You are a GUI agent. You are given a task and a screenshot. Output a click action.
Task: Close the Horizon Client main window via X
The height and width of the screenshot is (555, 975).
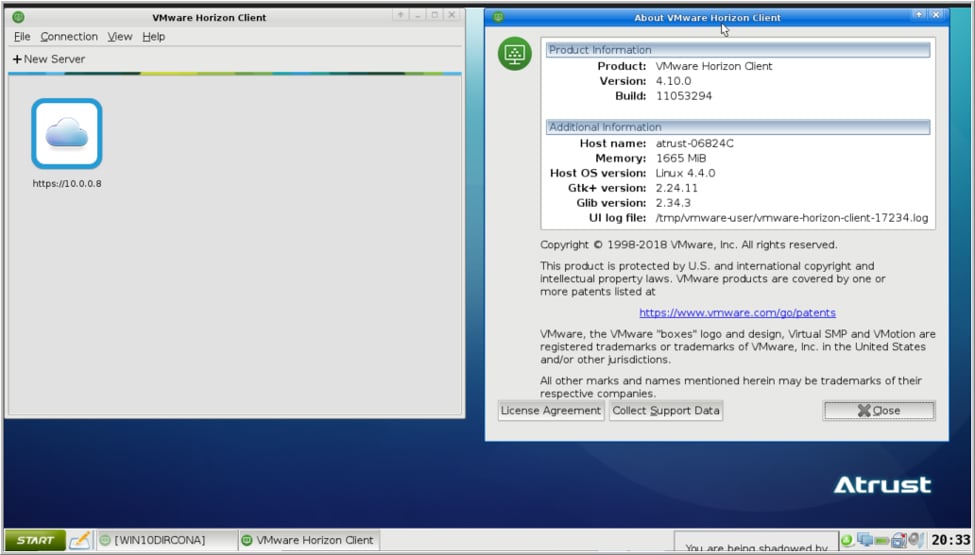(452, 14)
